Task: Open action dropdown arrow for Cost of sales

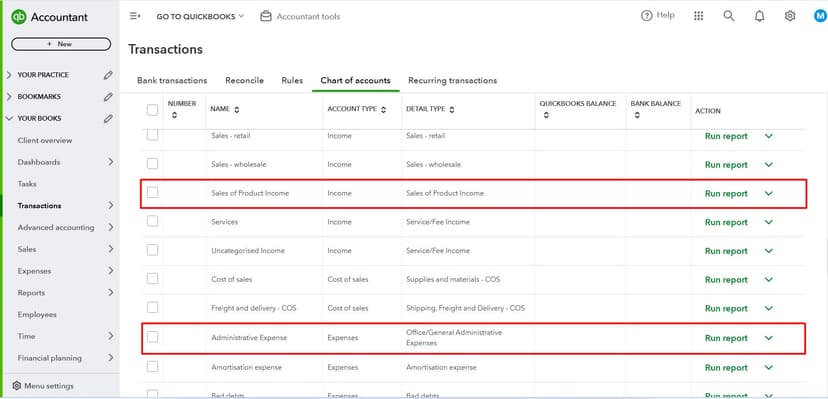Action: [769, 280]
